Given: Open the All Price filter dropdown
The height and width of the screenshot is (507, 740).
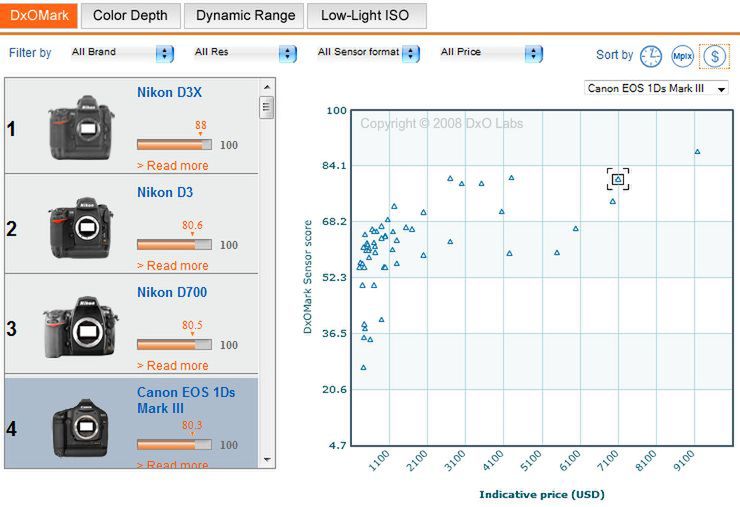Looking at the screenshot, I should pyautogui.click(x=491, y=53).
